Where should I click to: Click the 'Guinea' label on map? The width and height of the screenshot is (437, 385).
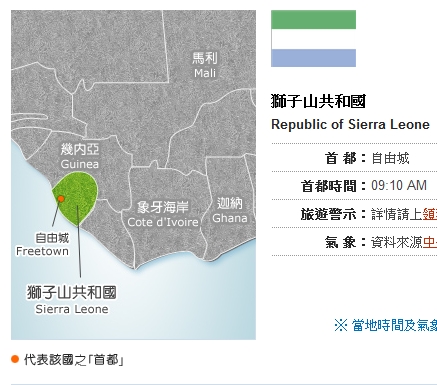[x=80, y=164]
